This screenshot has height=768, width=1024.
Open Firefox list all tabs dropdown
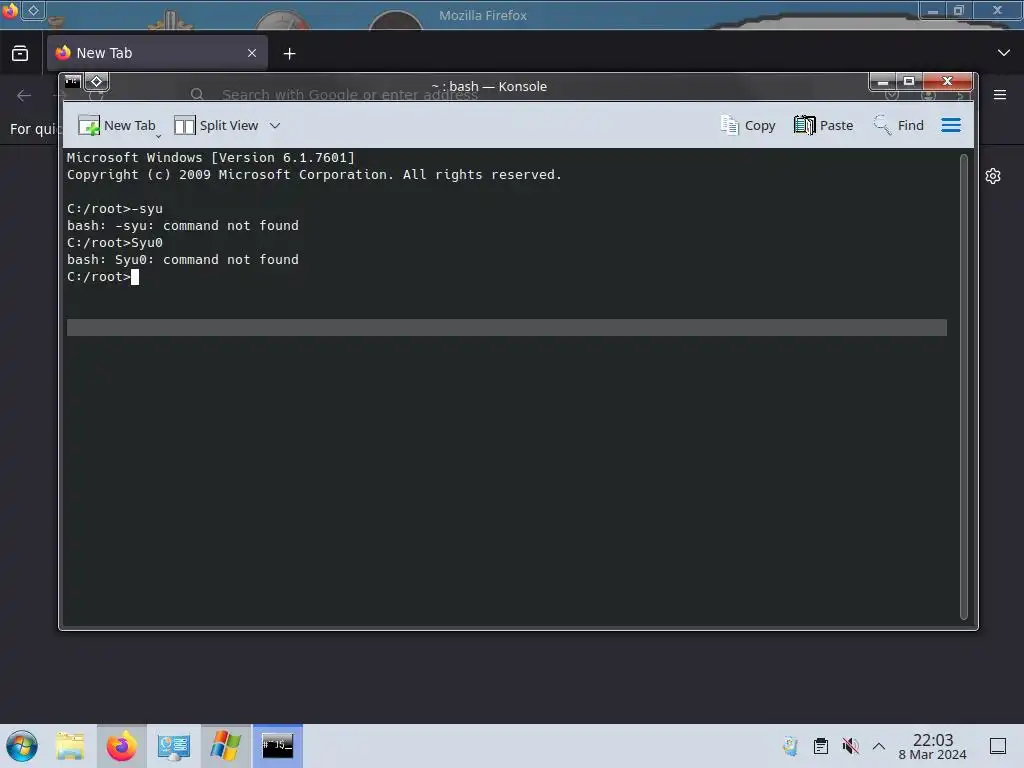(1003, 53)
